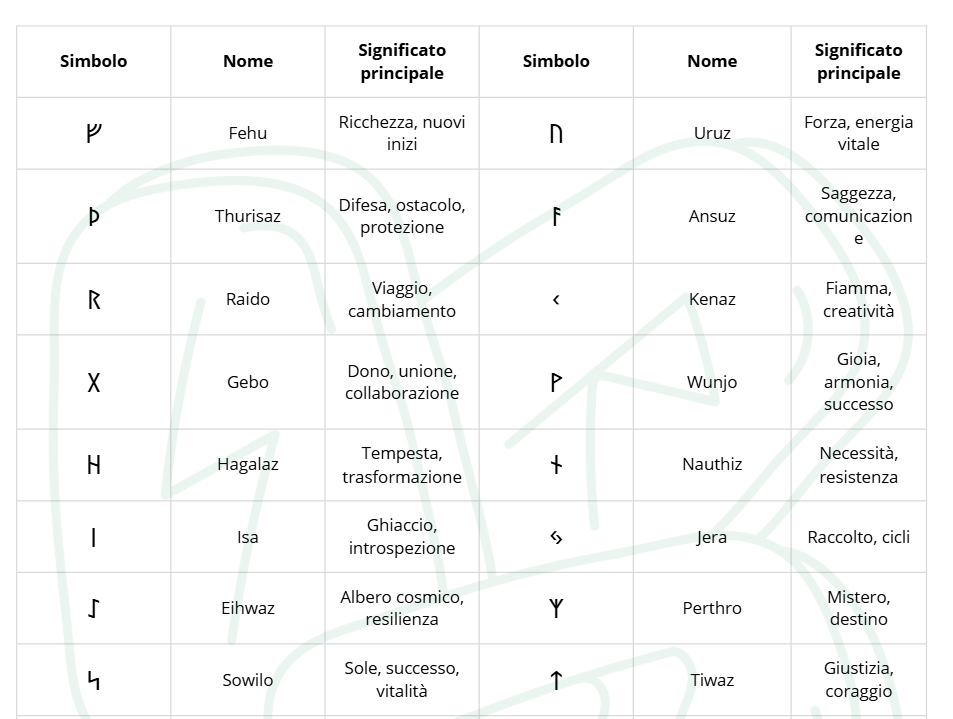Click the name Eihwaz
Screen dimensions: 953x719
248,608
